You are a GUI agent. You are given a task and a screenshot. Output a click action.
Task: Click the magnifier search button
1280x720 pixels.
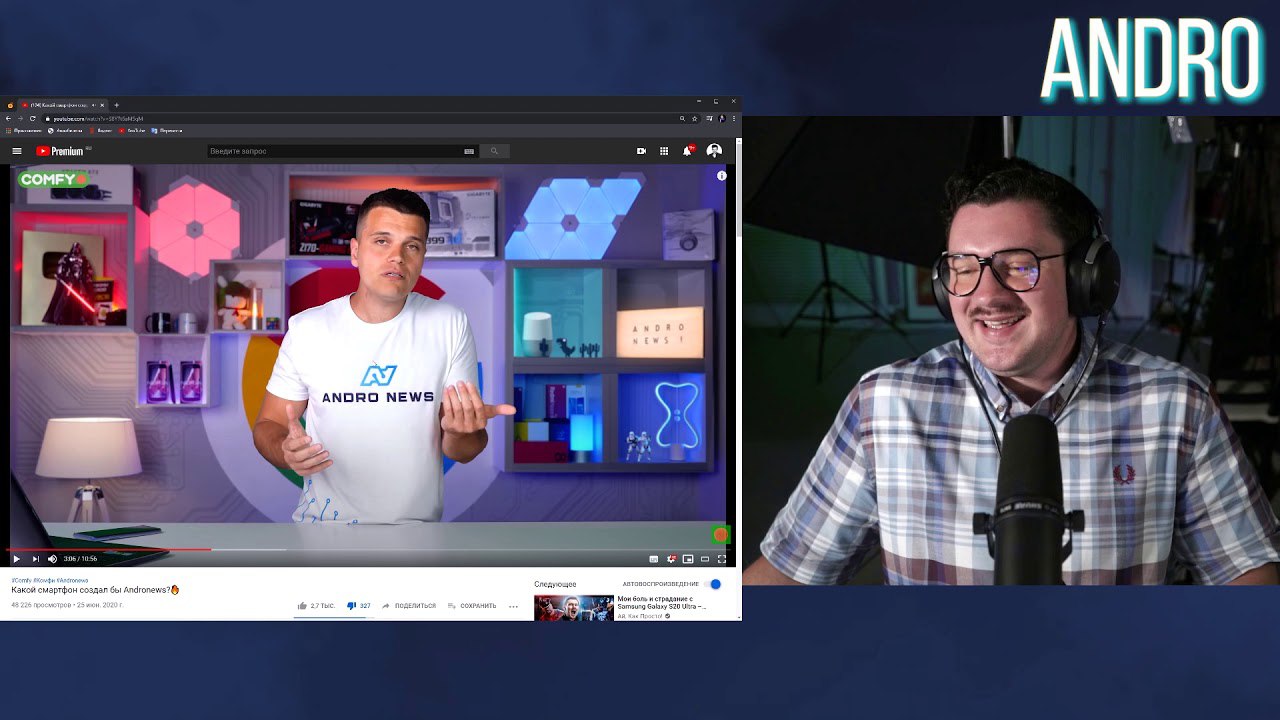pyautogui.click(x=494, y=151)
